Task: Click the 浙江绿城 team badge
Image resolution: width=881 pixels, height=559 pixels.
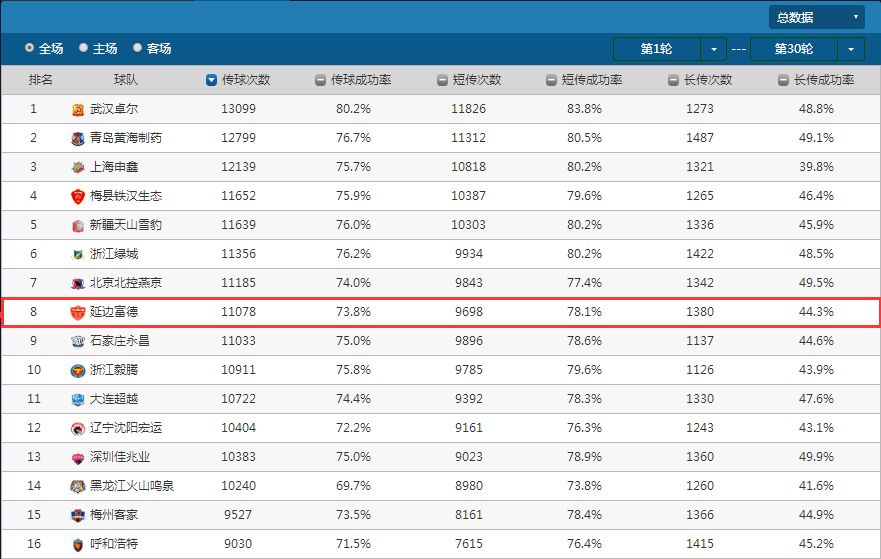Action: [x=78, y=254]
